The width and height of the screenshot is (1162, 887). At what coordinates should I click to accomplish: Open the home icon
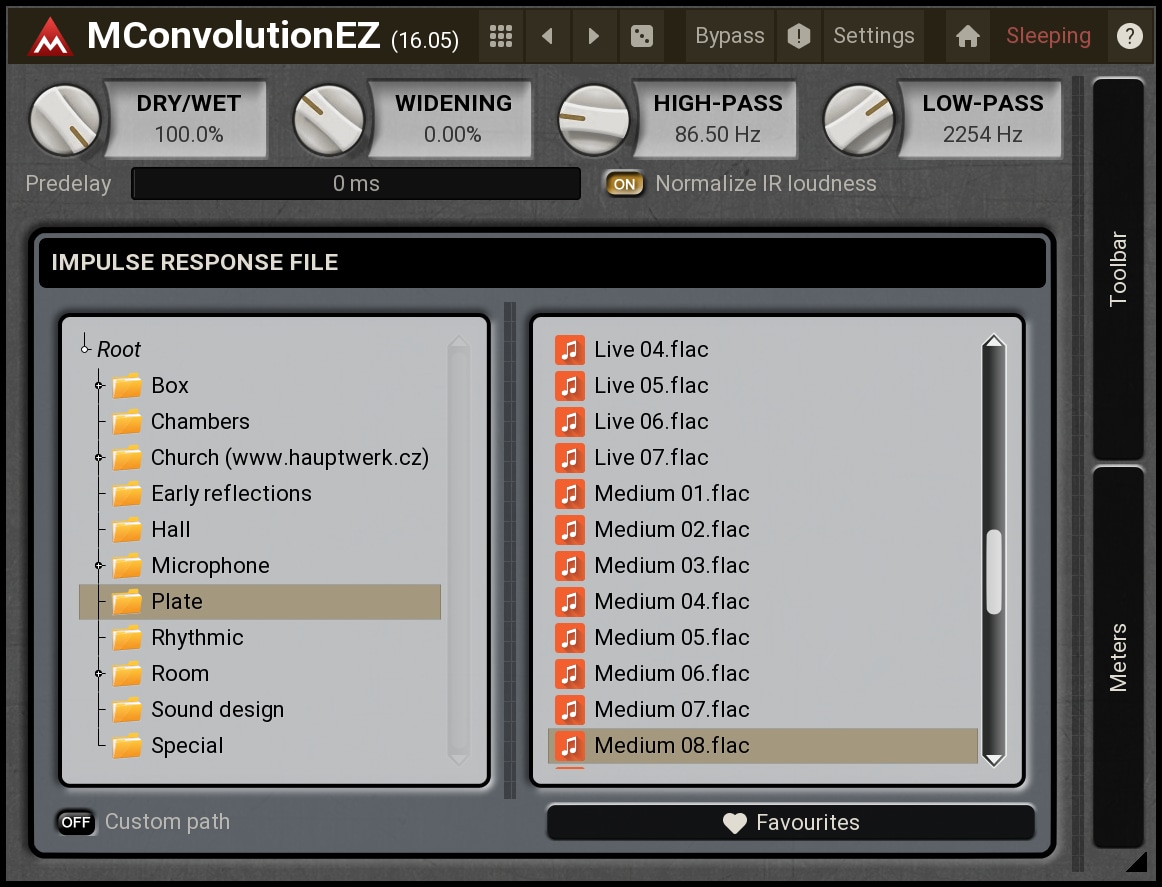point(968,36)
